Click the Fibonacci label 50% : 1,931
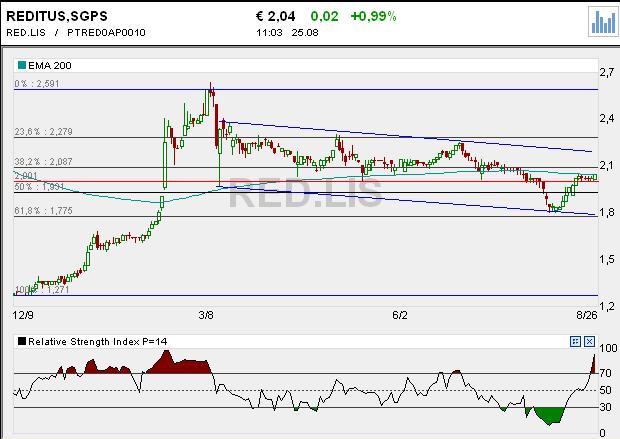Image resolution: width=620 pixels, height=439 pixels. [39, 187]
